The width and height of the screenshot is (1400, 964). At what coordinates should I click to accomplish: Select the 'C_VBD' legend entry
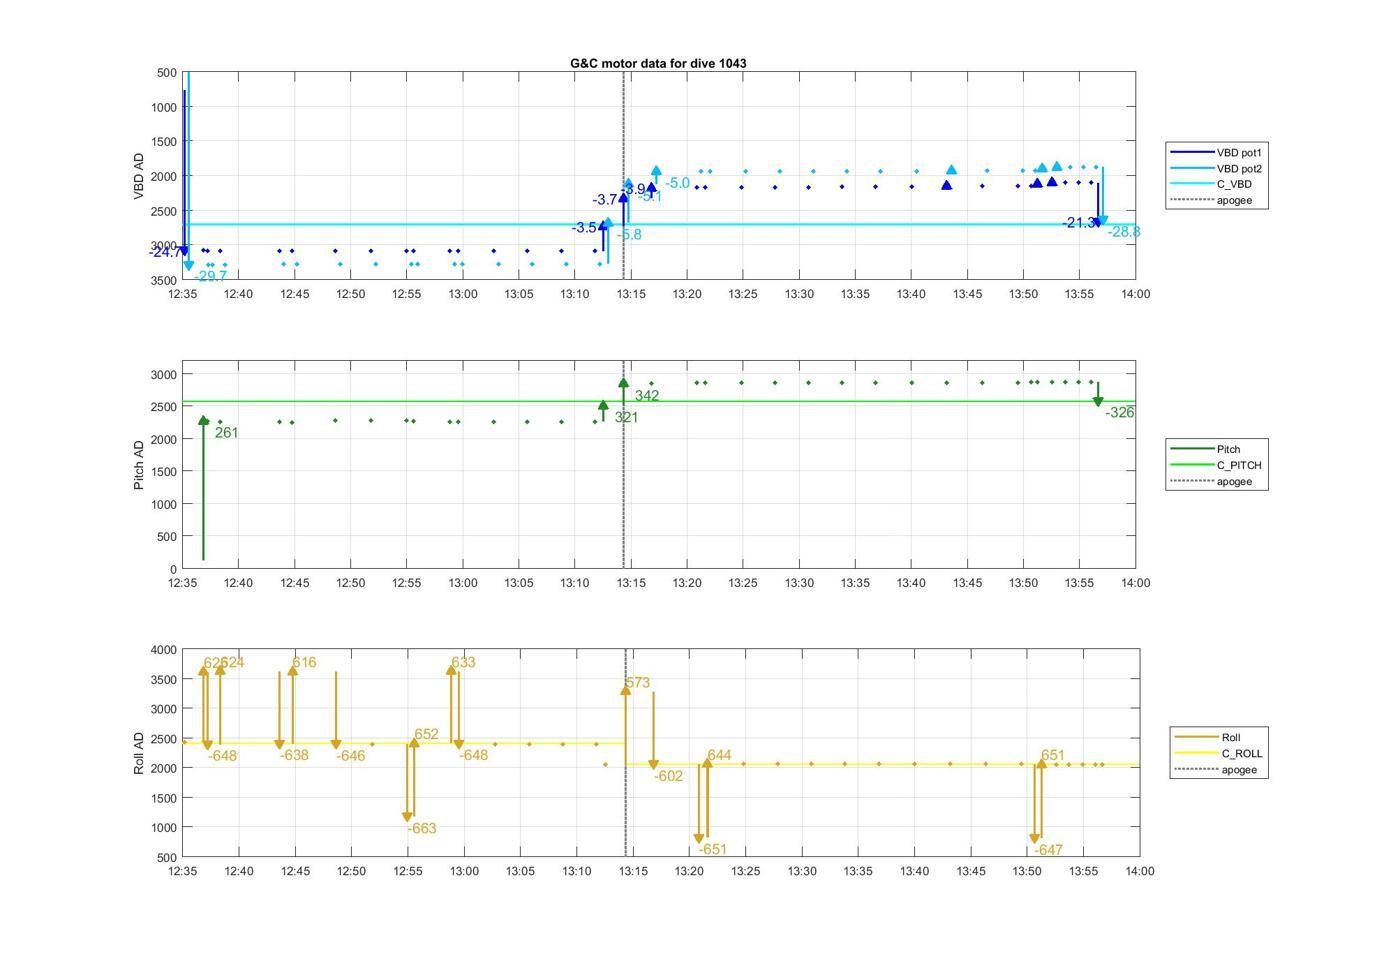tap(1210, 184)
